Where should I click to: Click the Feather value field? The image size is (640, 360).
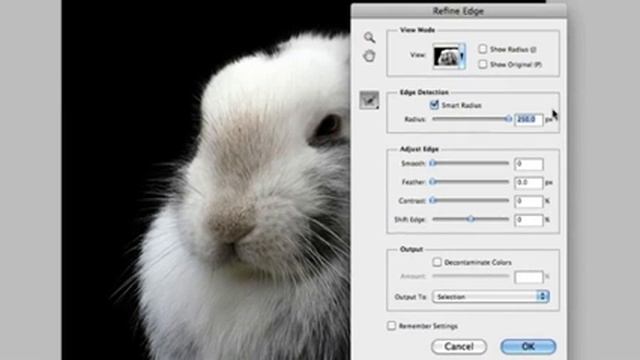[x=529, y=182]
